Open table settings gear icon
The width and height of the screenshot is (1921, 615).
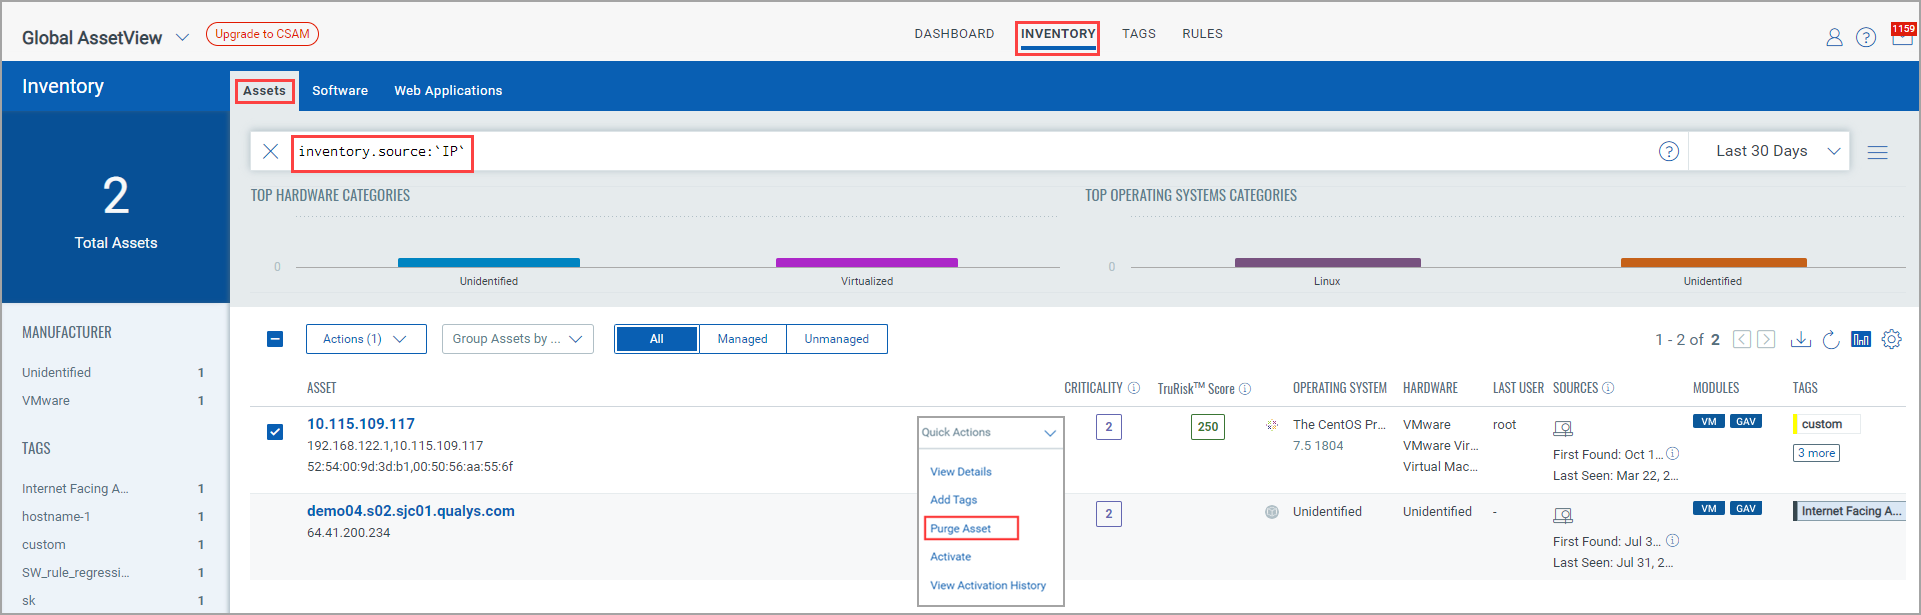1891,339
